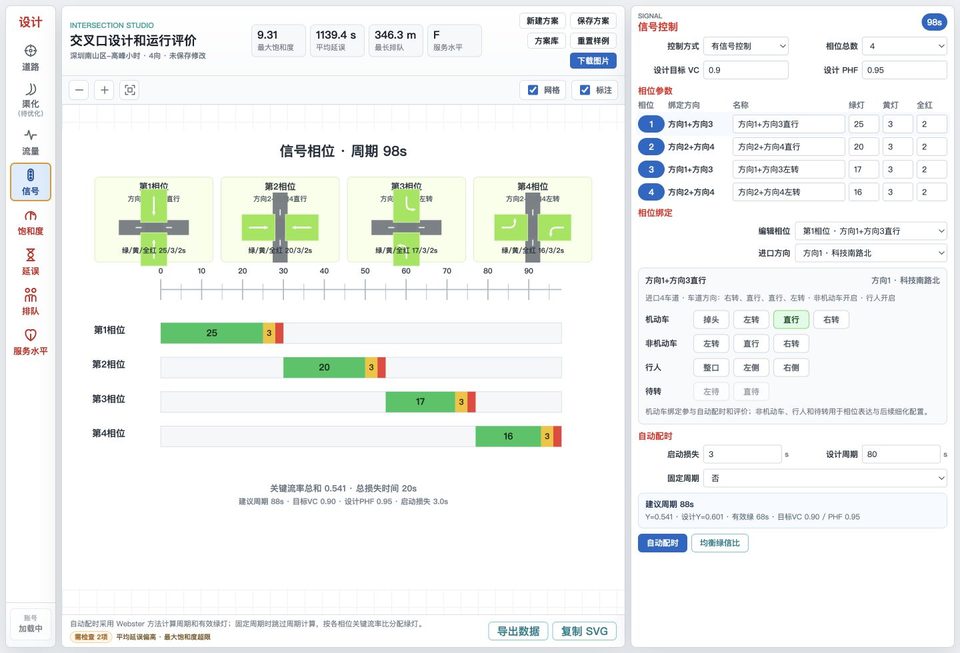The height and width of the screenshot is (653, 960).
Task: Open the 进口方向 dropdown
Action: pyautogui.click(x=871, y=253)
